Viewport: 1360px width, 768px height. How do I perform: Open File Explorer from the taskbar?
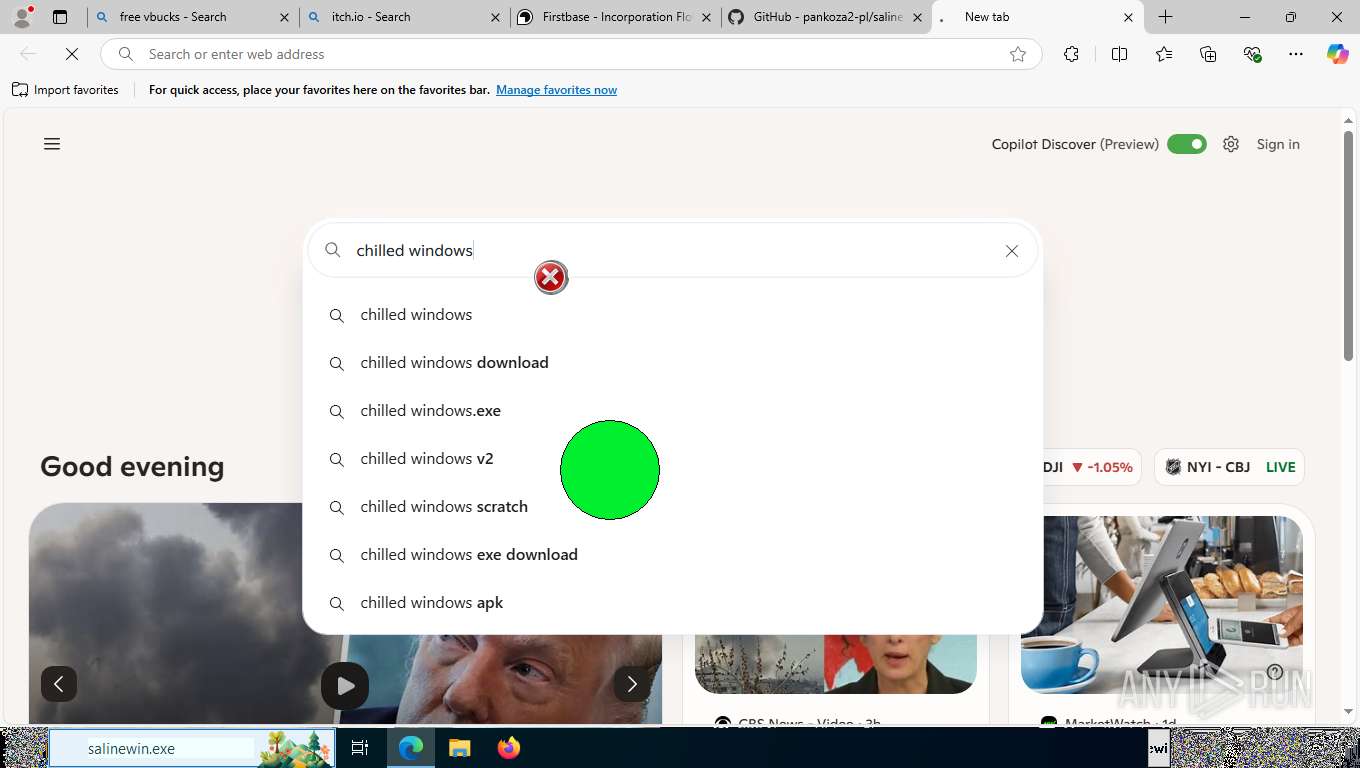459,748
